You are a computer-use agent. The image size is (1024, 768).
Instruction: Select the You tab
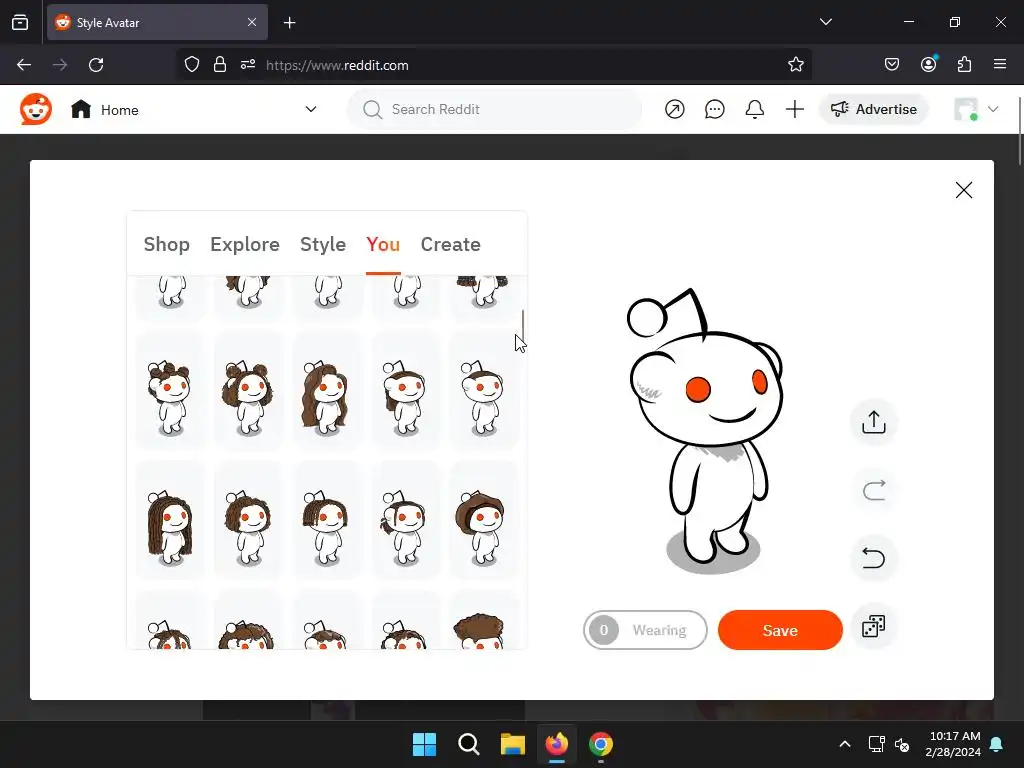(x=383, y=244)
